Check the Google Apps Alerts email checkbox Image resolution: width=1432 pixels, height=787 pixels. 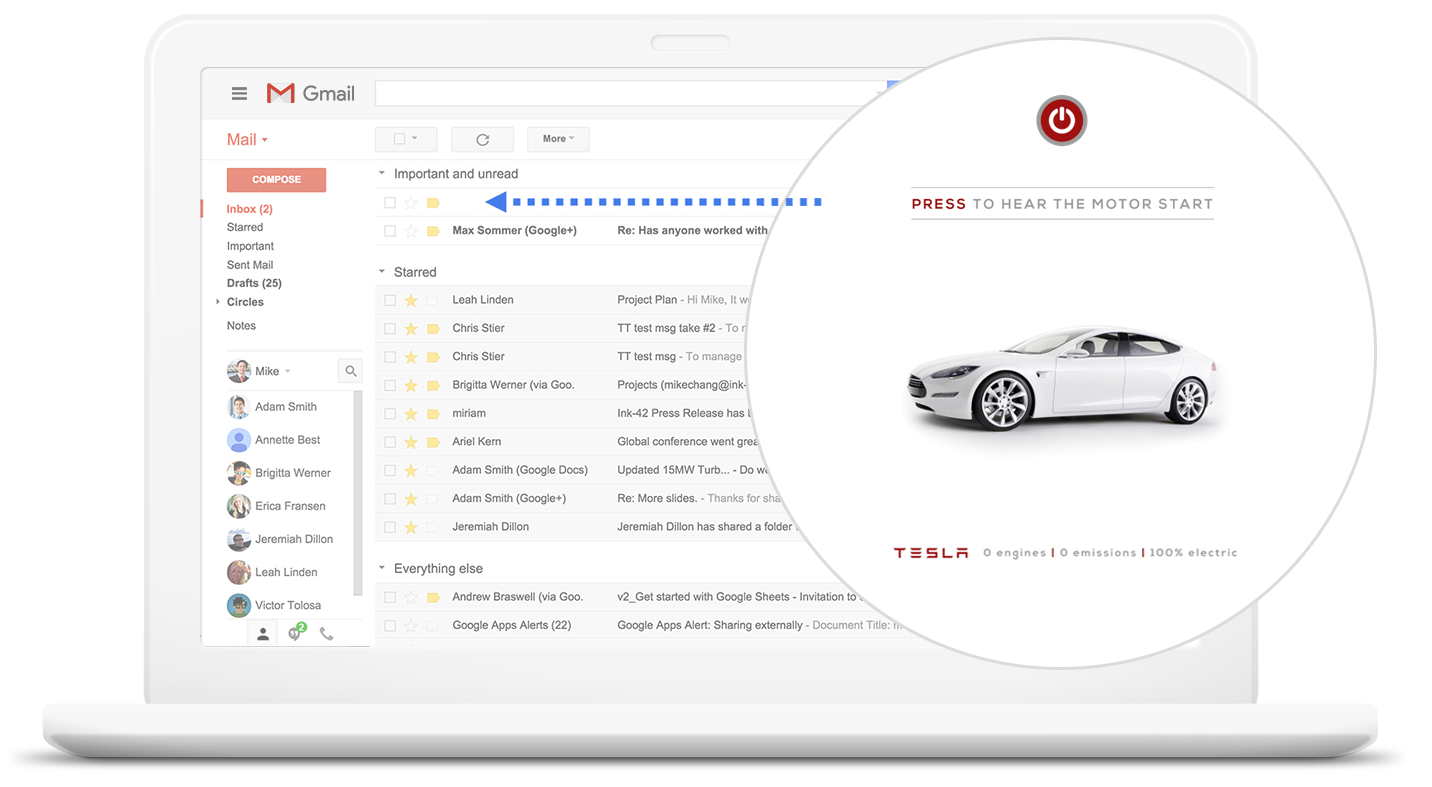[x=390, y=625]
